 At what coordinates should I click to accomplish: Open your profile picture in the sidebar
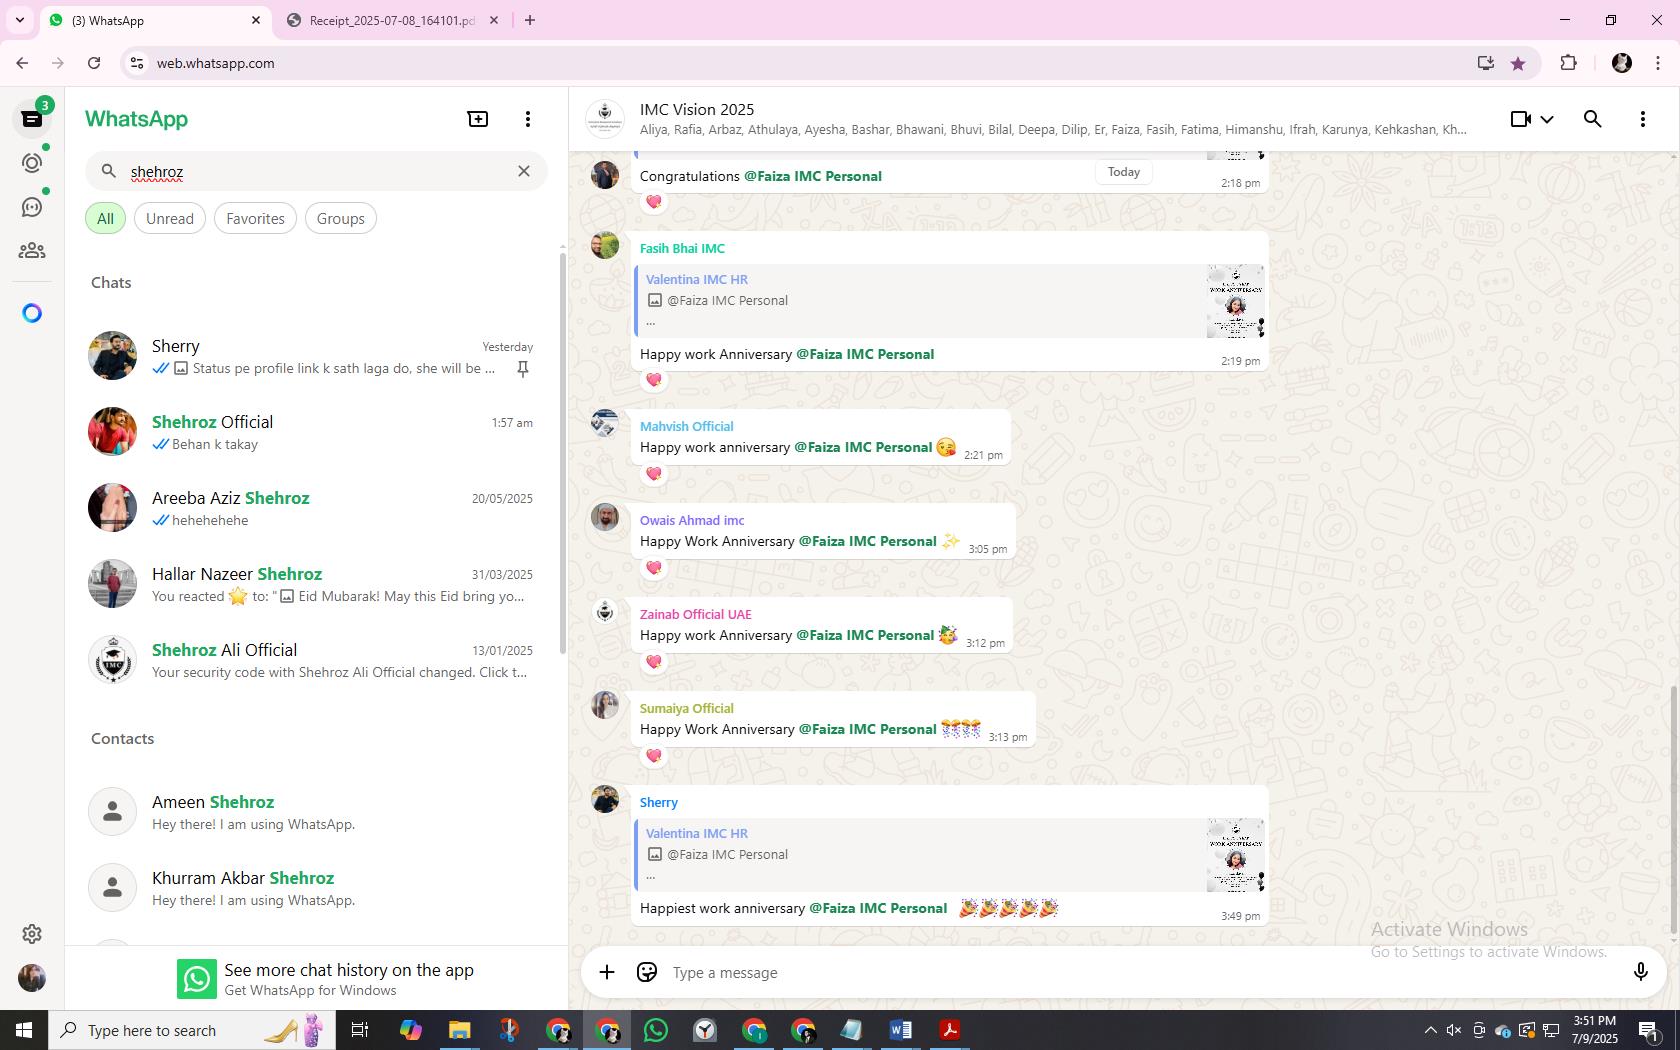click(x=32, y=977)
